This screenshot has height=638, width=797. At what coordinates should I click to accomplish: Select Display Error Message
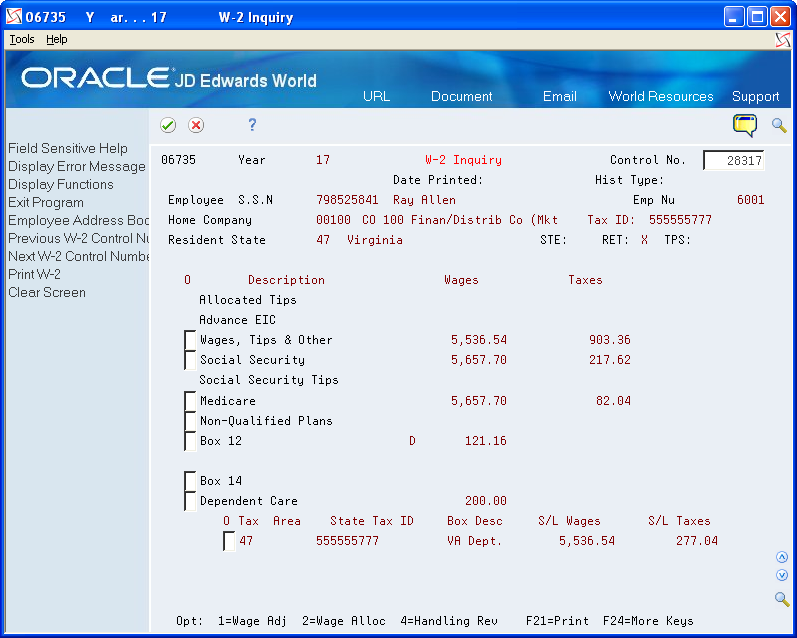(77, 167)
